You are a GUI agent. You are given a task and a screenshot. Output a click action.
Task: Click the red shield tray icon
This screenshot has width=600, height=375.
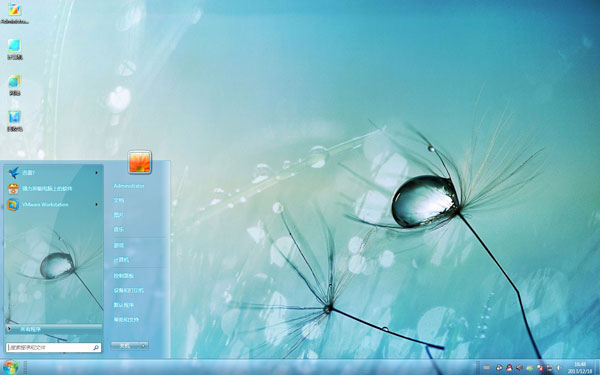[x=540, y=368]
